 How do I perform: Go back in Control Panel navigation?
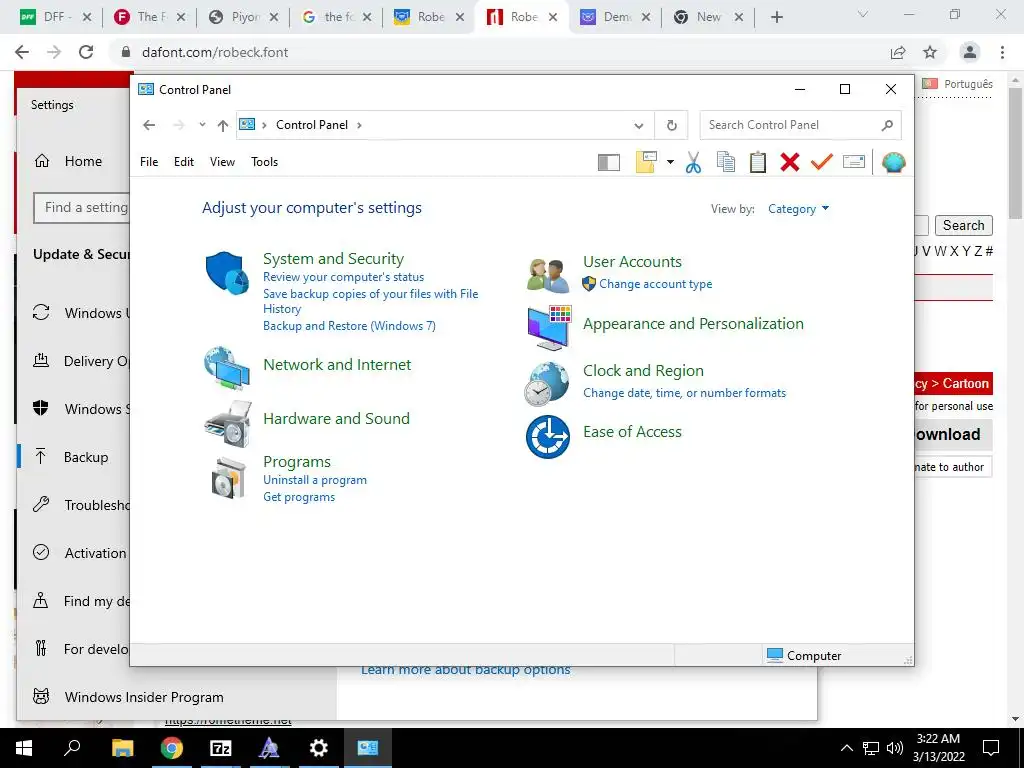click(149, 125)
